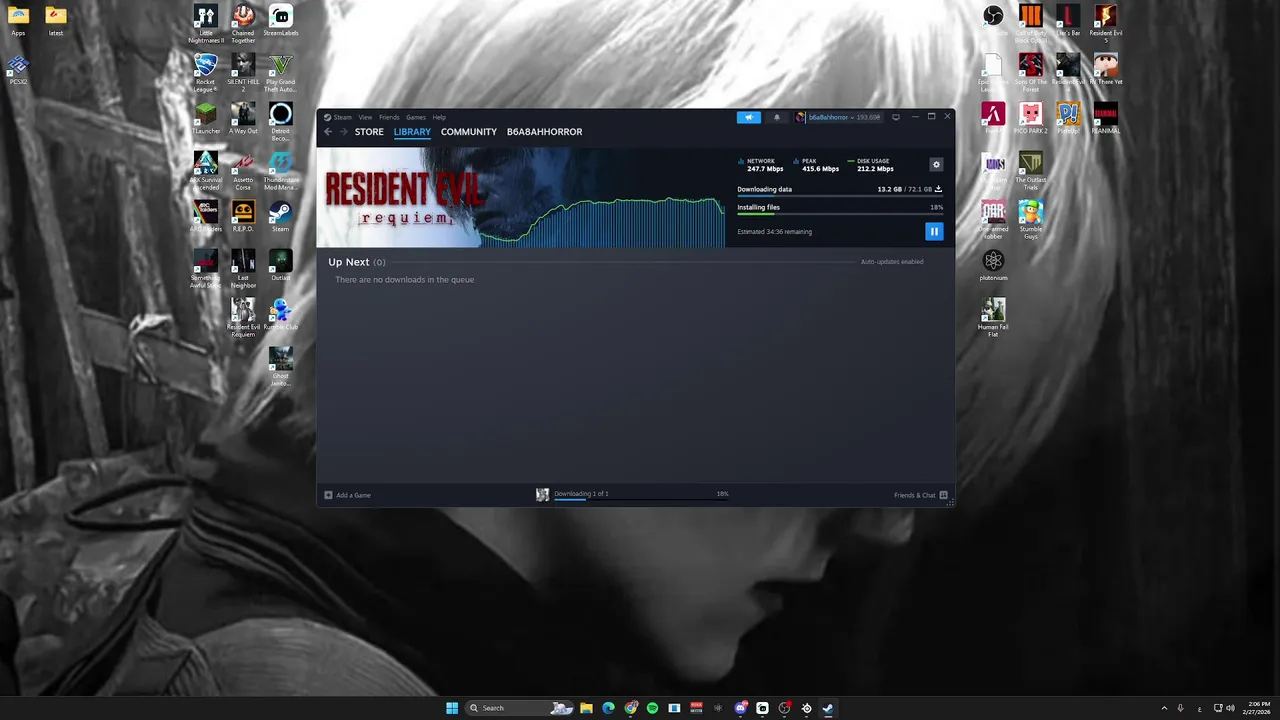Viewport: 1280px width, 720px height.
Task: Select PICO PARK 2 desktop icon
Action: (x=1031, y=118)
